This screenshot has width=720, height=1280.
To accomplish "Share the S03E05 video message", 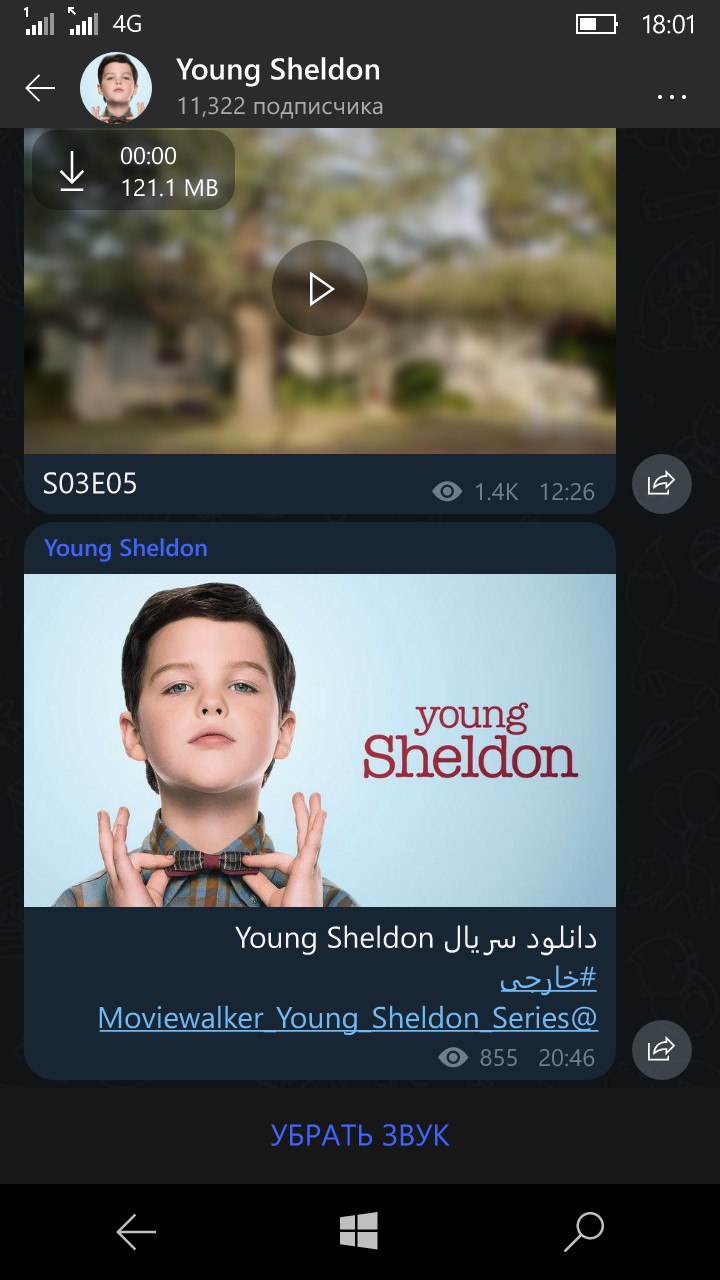I will 662,484.
